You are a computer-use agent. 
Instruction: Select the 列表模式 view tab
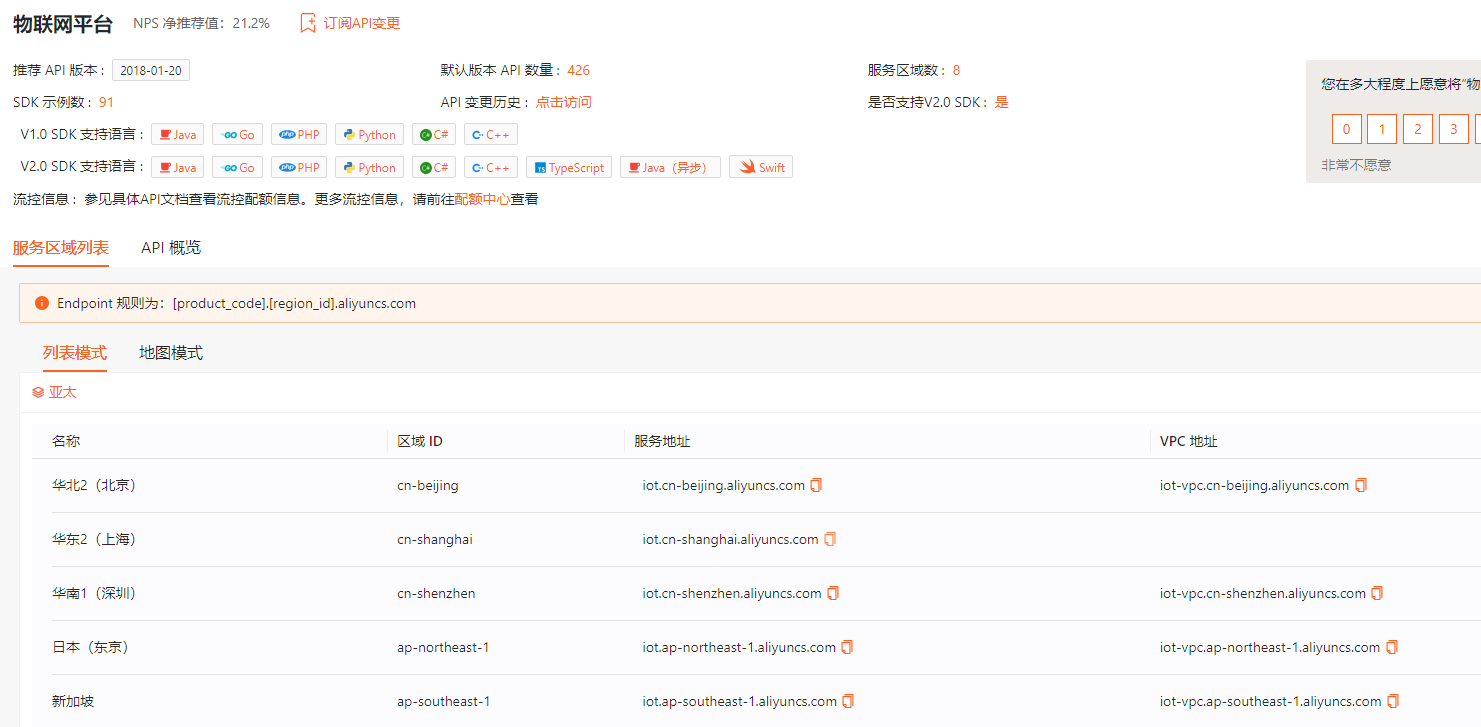tap(75, 353)
